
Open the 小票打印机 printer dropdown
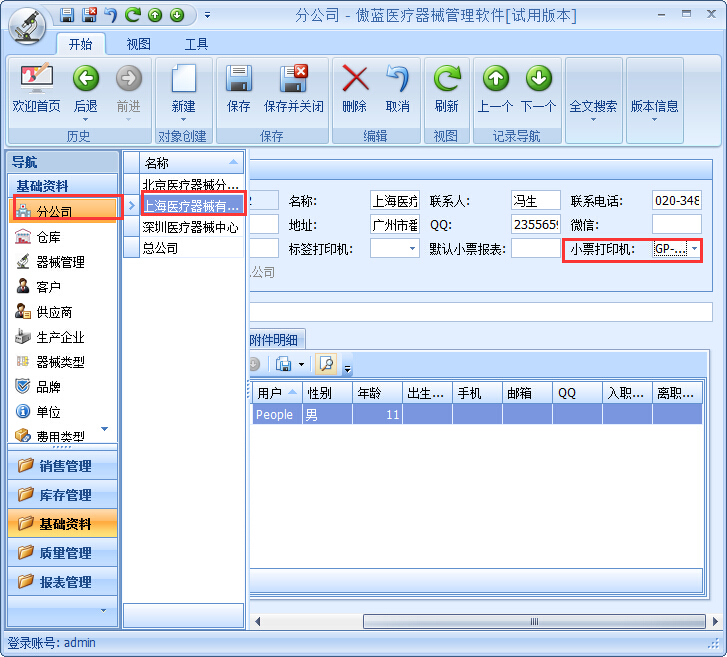pos(693,249)
